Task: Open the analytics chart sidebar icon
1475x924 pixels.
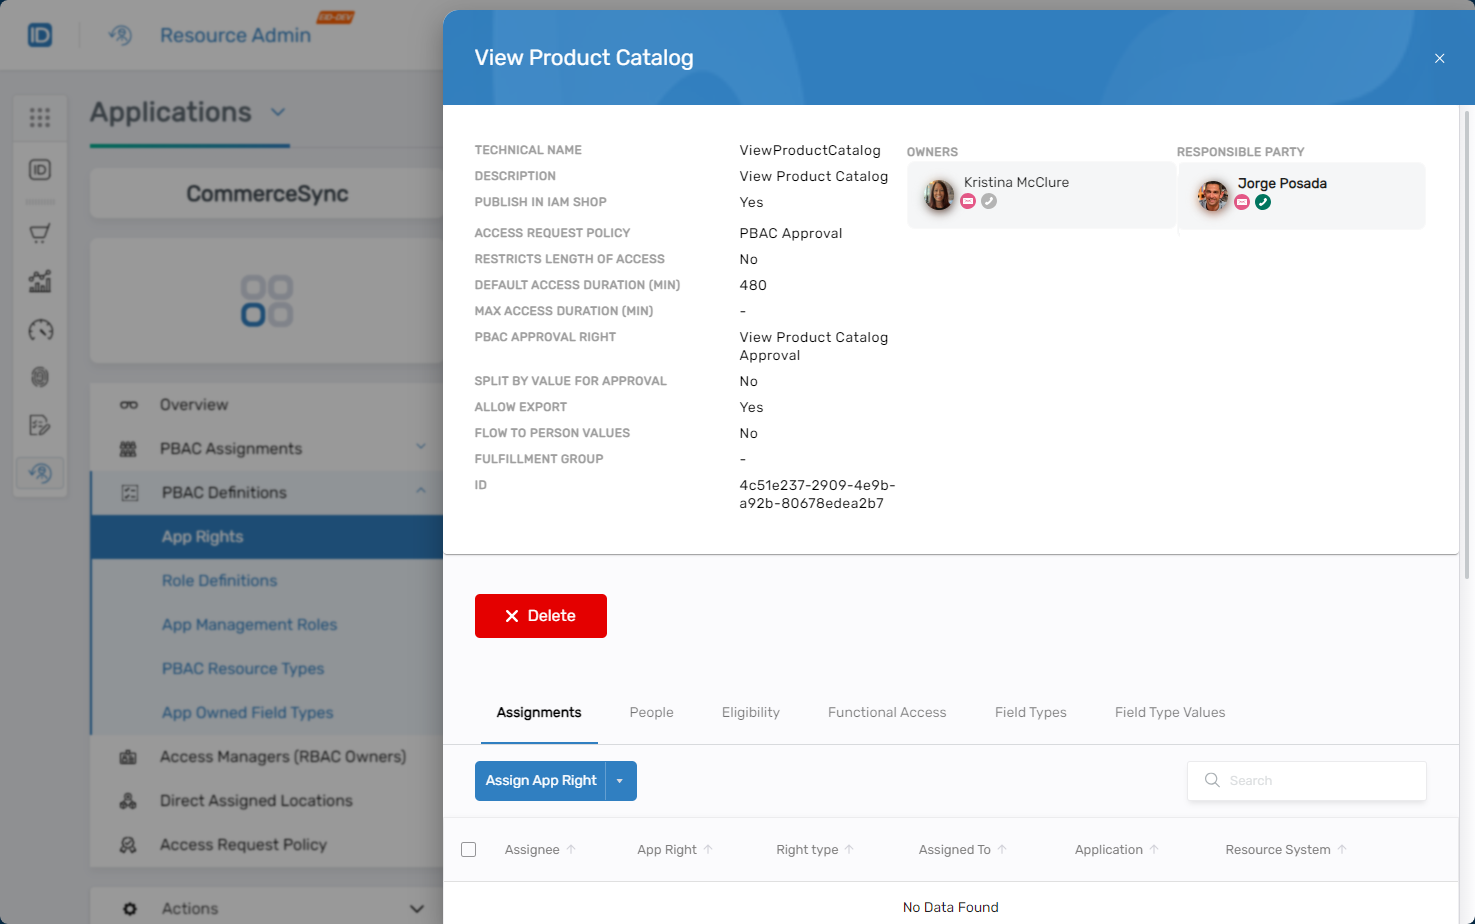Action: pyautogui.click(x=40, y=281)
